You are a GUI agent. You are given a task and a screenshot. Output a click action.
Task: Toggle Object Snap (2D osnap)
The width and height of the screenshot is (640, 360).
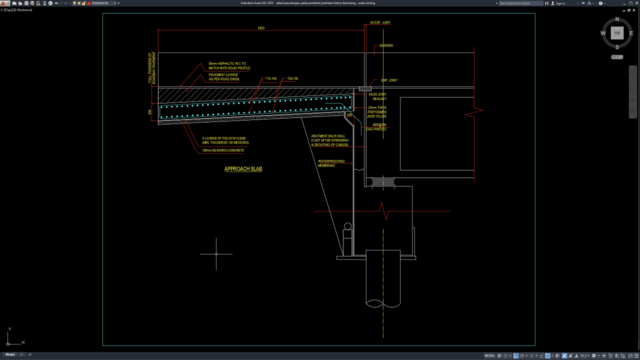click(548, 356)
